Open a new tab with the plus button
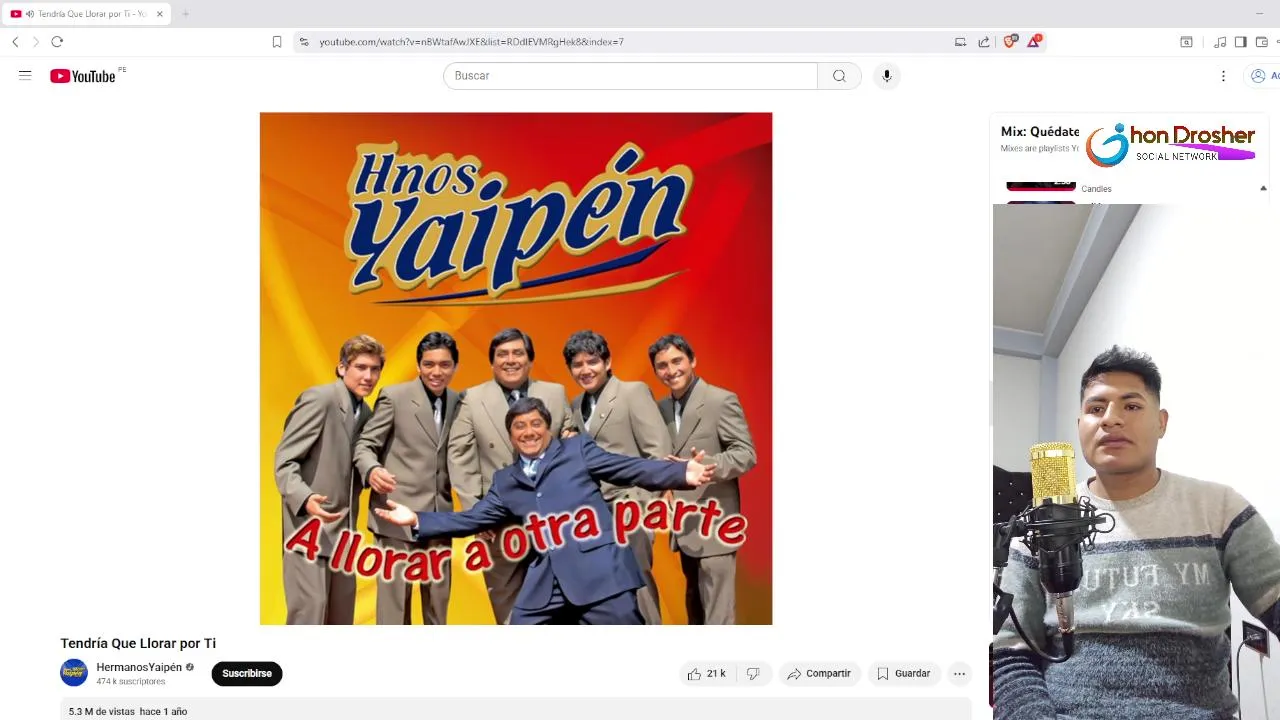Image resolution: width=1280 pixels, height=720 pixels. 185,14
